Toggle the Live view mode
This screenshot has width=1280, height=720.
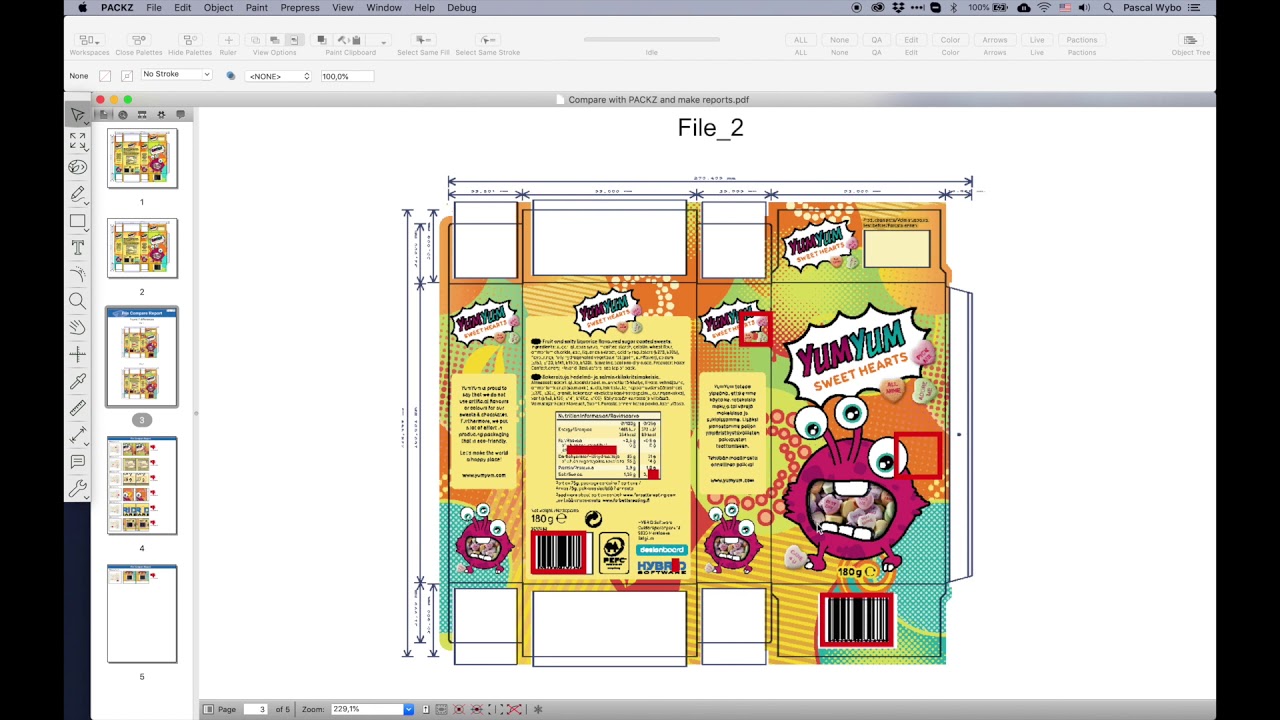coord(1037,40)
